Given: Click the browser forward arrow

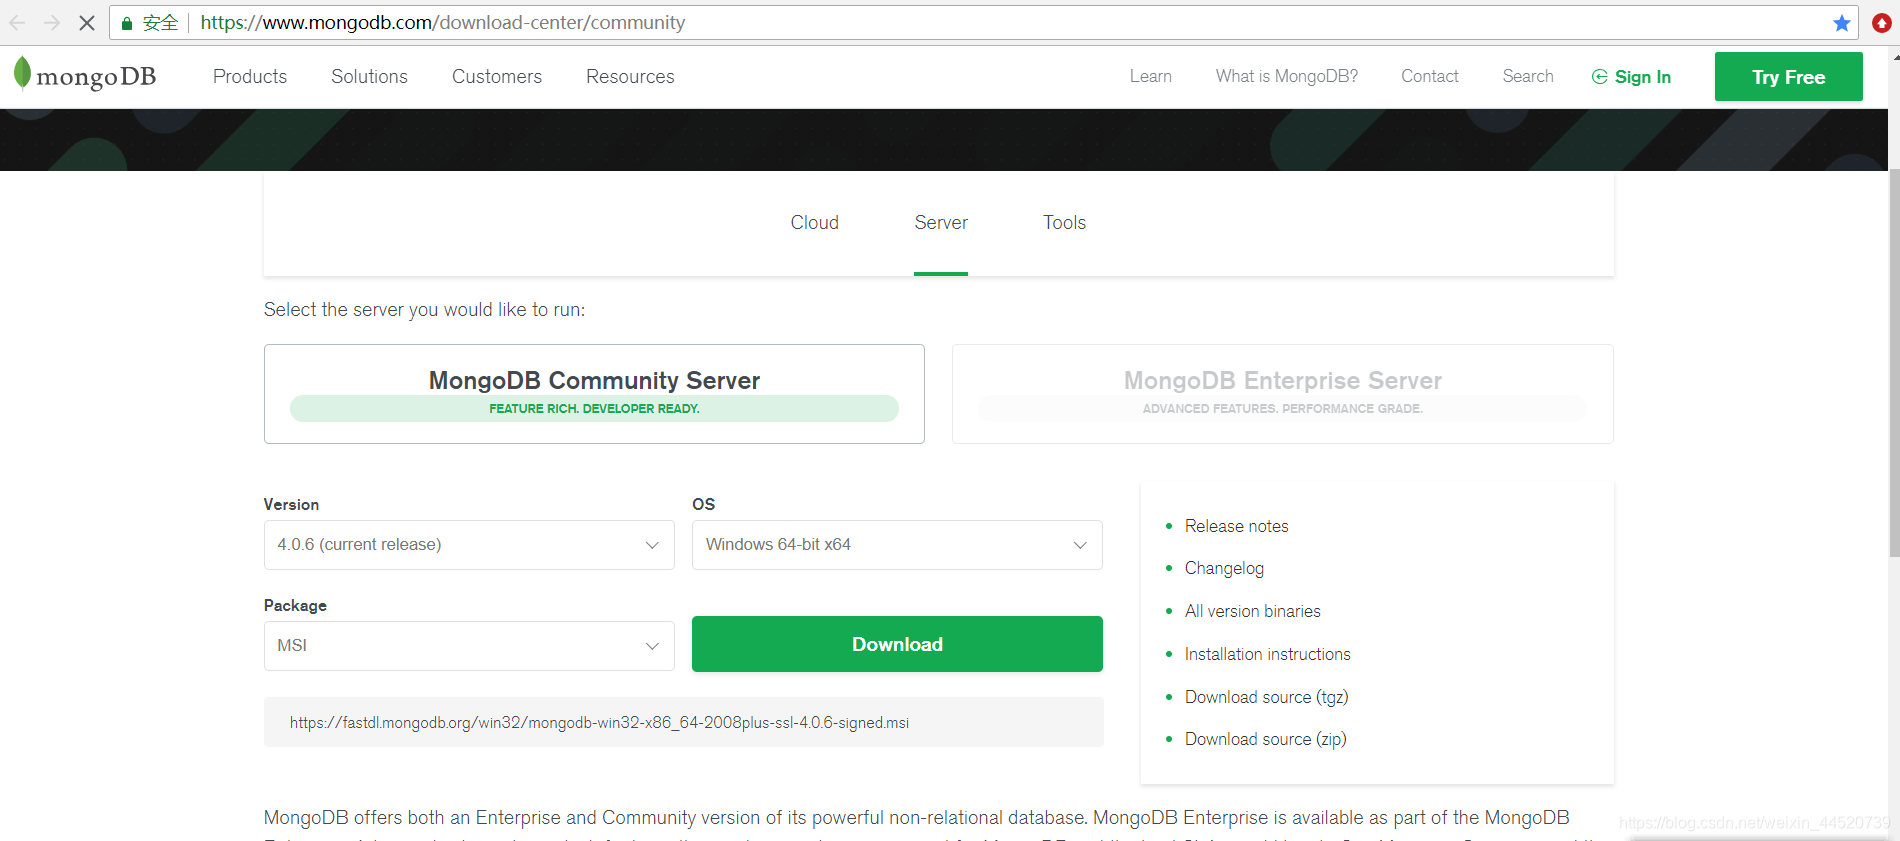Looking at the screenshot, I should (x=52, y=22).
